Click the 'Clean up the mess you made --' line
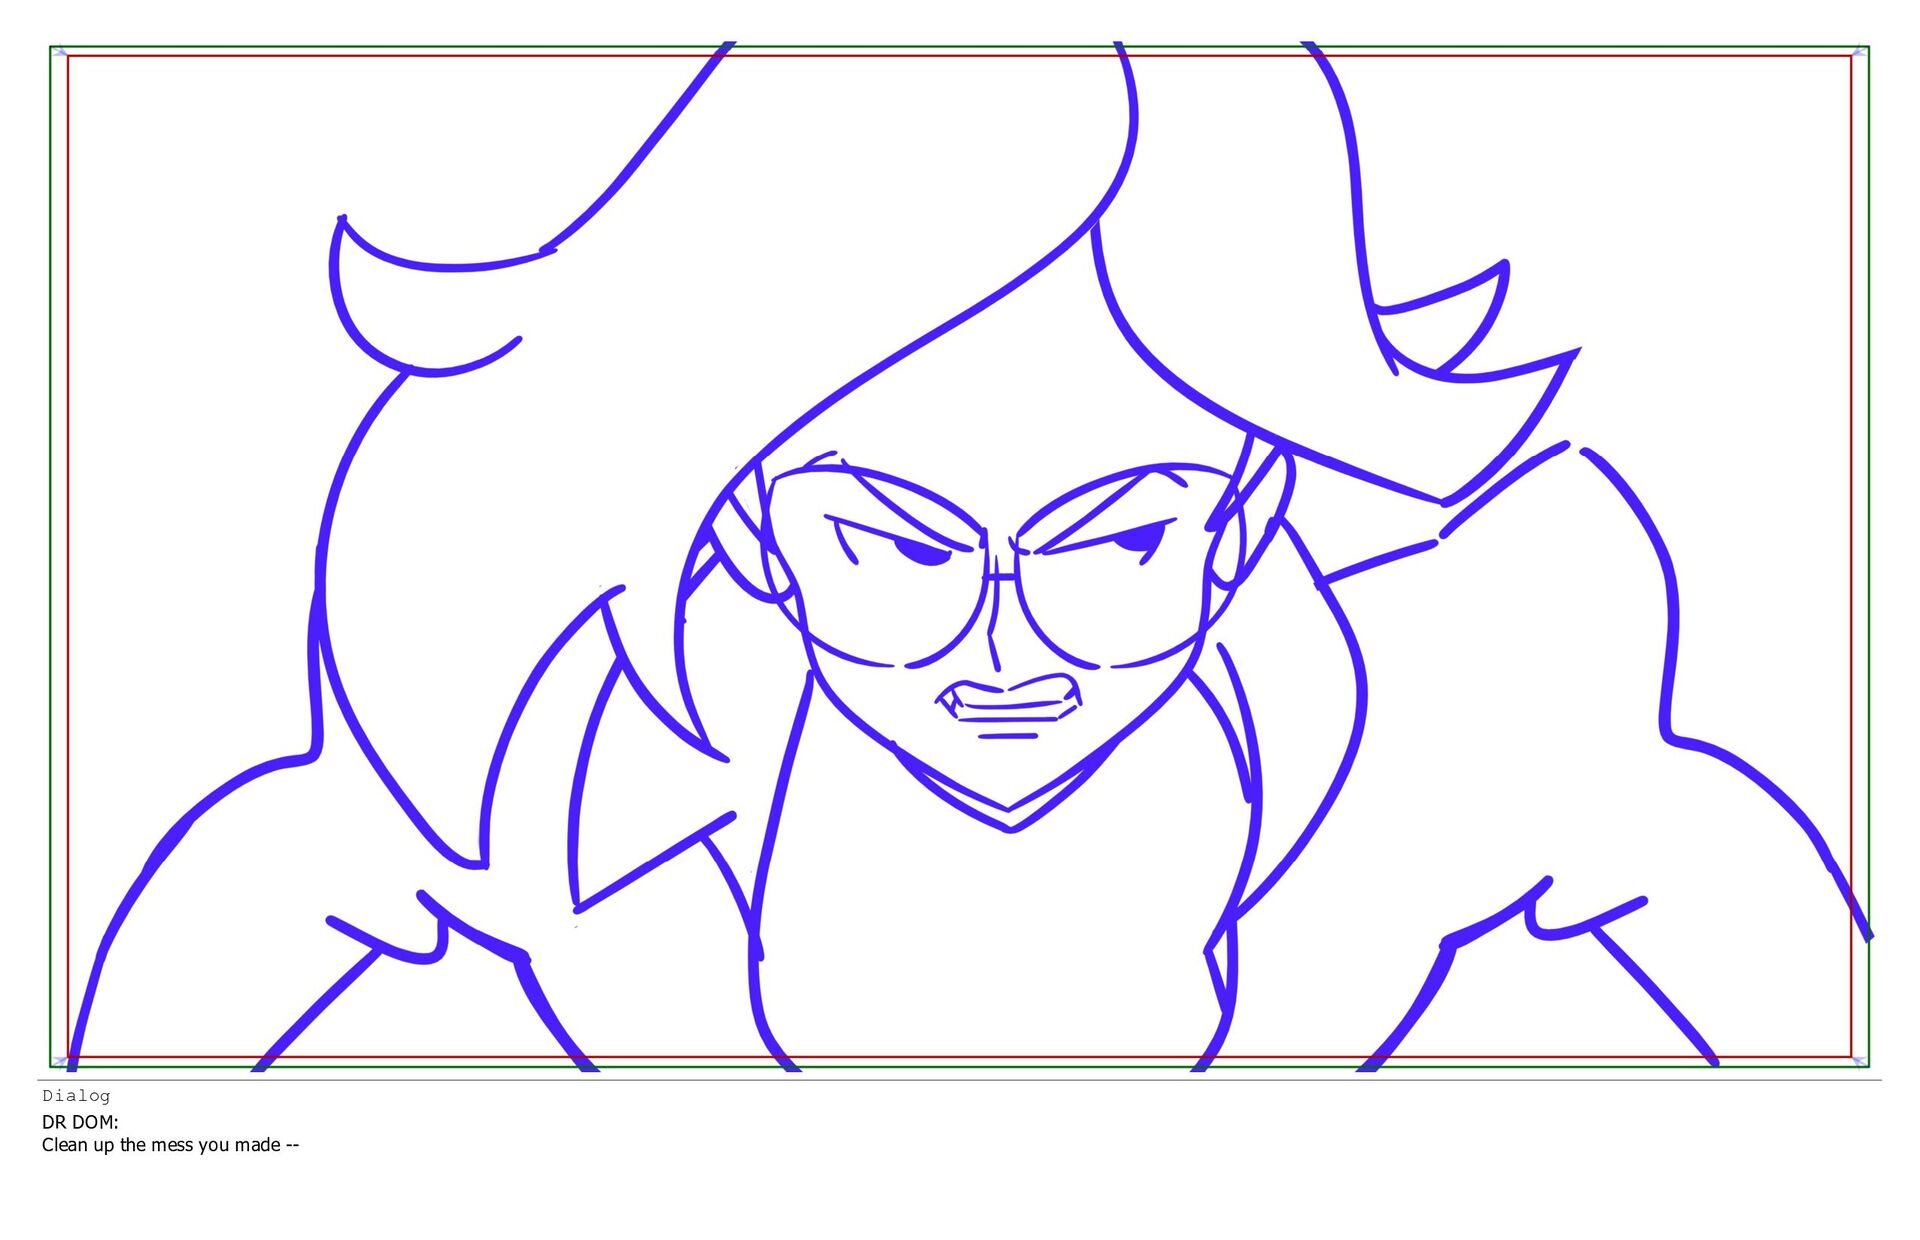The width and height of the screenshot is (1920, 1240). 170,1145
